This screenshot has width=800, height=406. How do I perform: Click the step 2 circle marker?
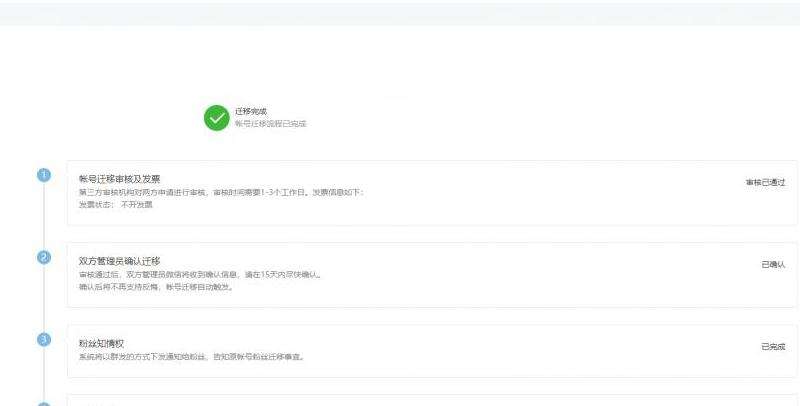pyautogui.click(x=44, y=258)
